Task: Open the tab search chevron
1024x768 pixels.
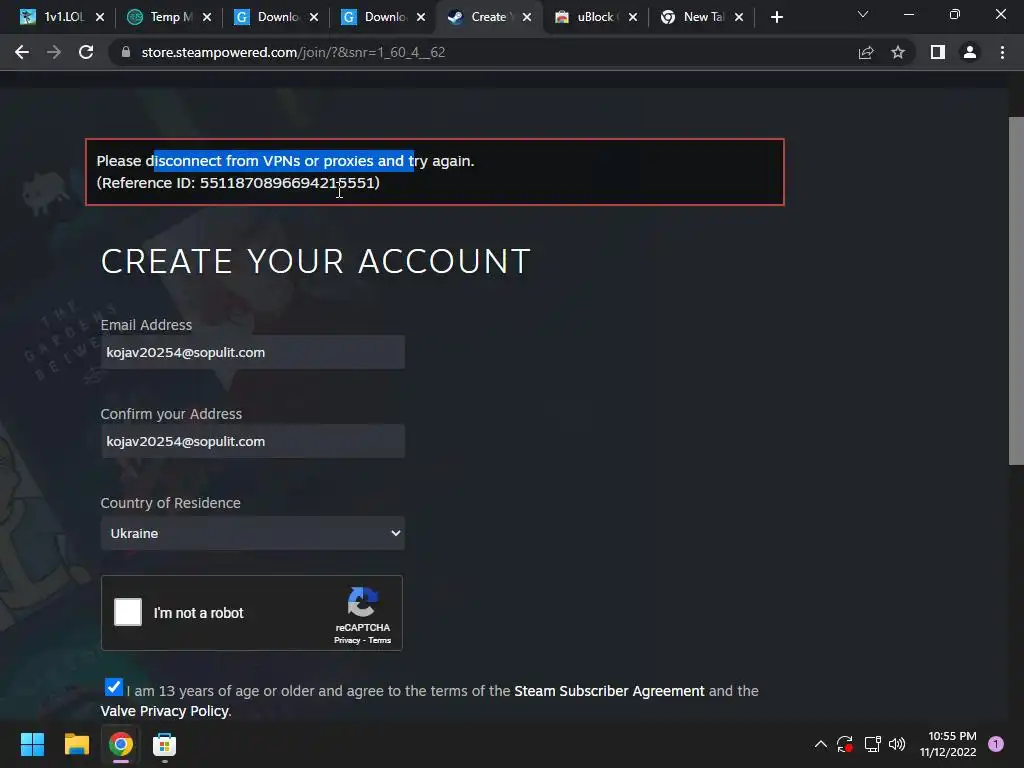Action: [863, 14]
